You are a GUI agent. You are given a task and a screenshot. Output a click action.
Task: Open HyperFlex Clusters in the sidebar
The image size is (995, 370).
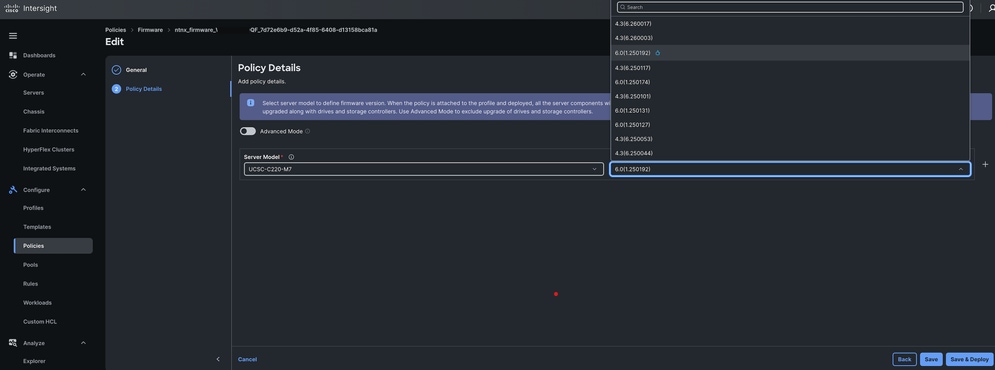(x=49, y=150)
